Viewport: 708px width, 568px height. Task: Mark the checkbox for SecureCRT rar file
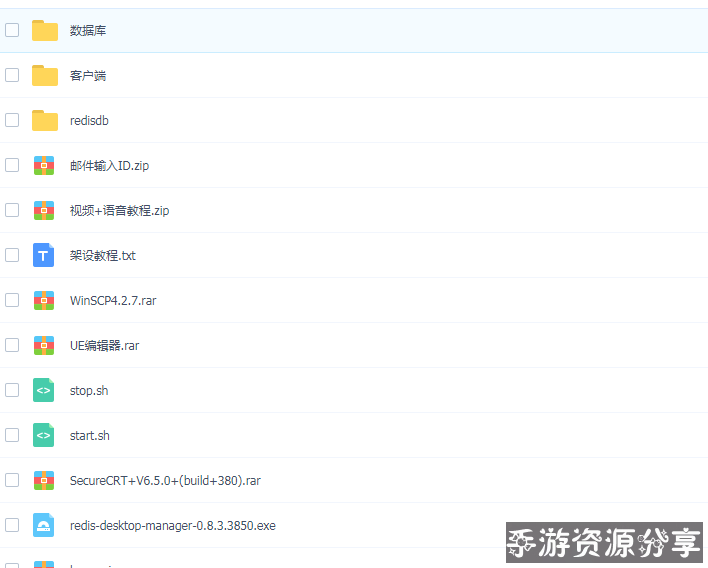[12, 480]
